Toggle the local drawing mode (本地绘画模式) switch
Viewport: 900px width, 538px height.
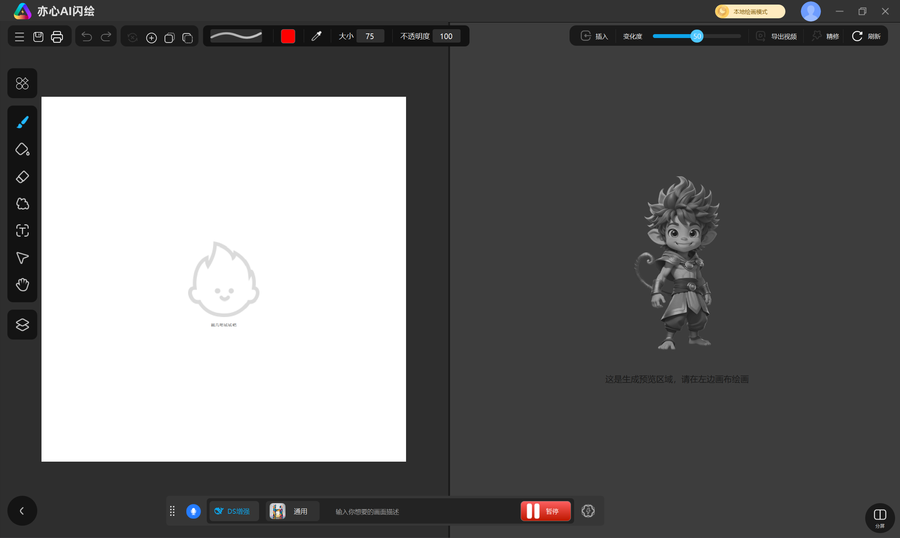(x=750, y=12)
